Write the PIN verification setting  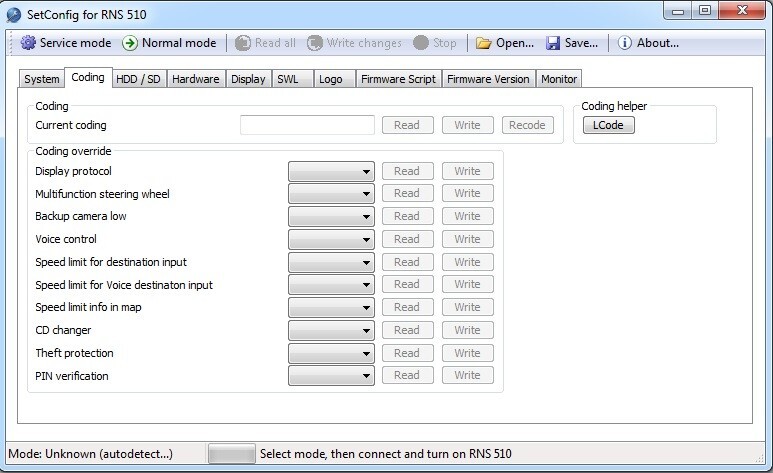(467, 375)
